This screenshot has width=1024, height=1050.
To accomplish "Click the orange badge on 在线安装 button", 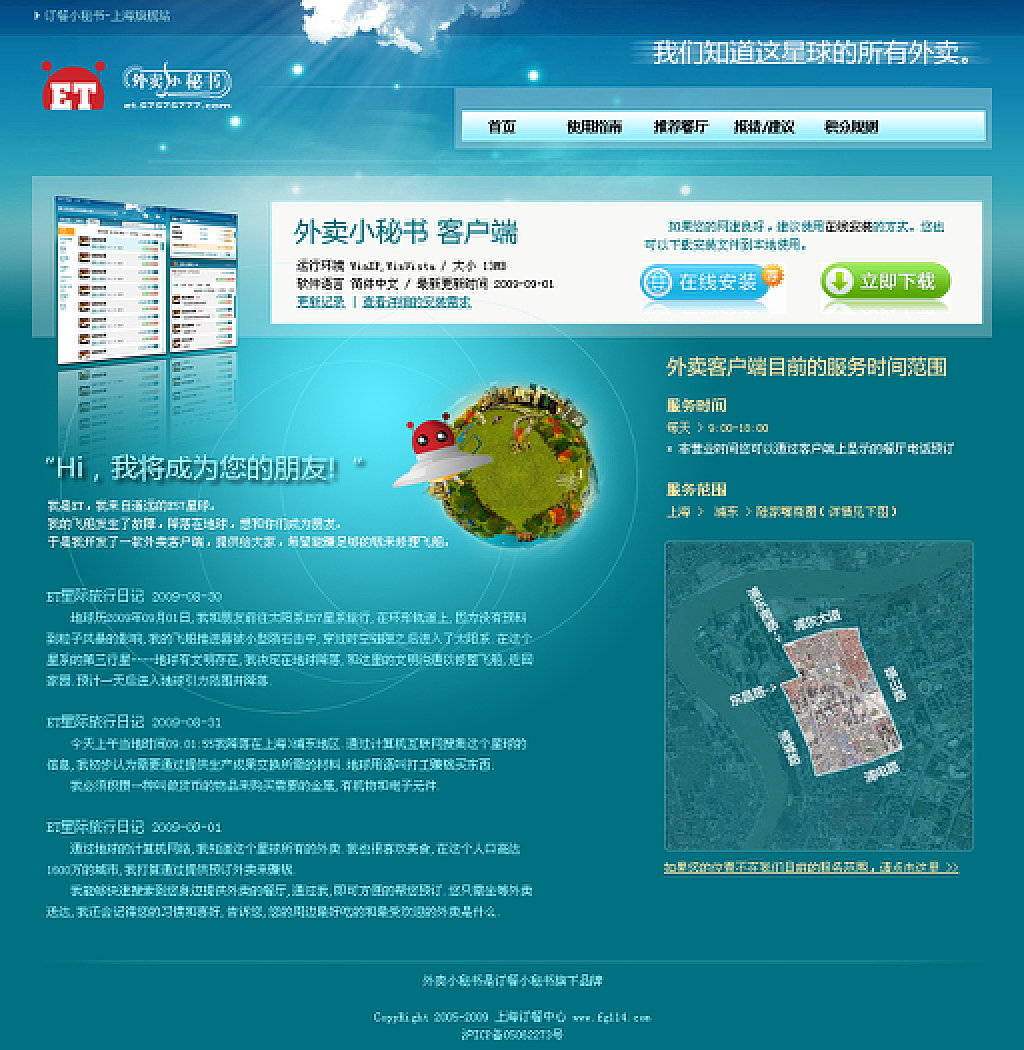I will (x=771, y=275).
